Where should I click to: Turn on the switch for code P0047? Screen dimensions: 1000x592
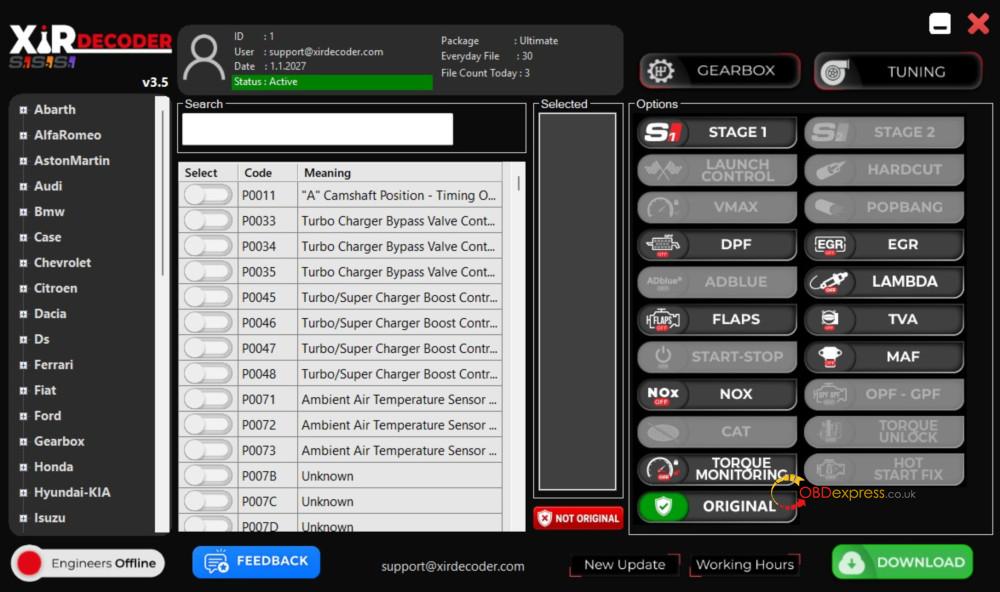pyautogui.click(x=208, y=348)
